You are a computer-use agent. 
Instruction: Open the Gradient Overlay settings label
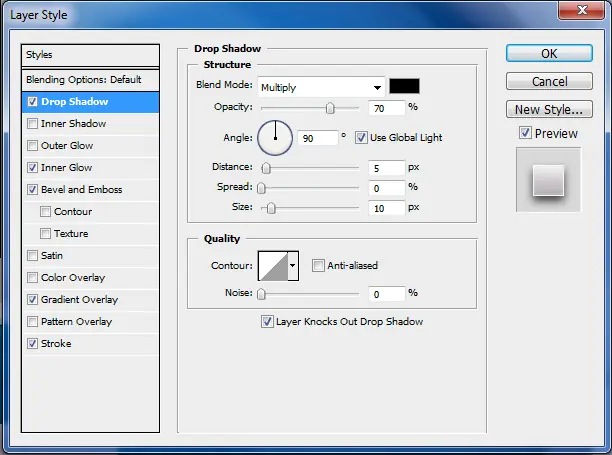click(x=80, y=300)
